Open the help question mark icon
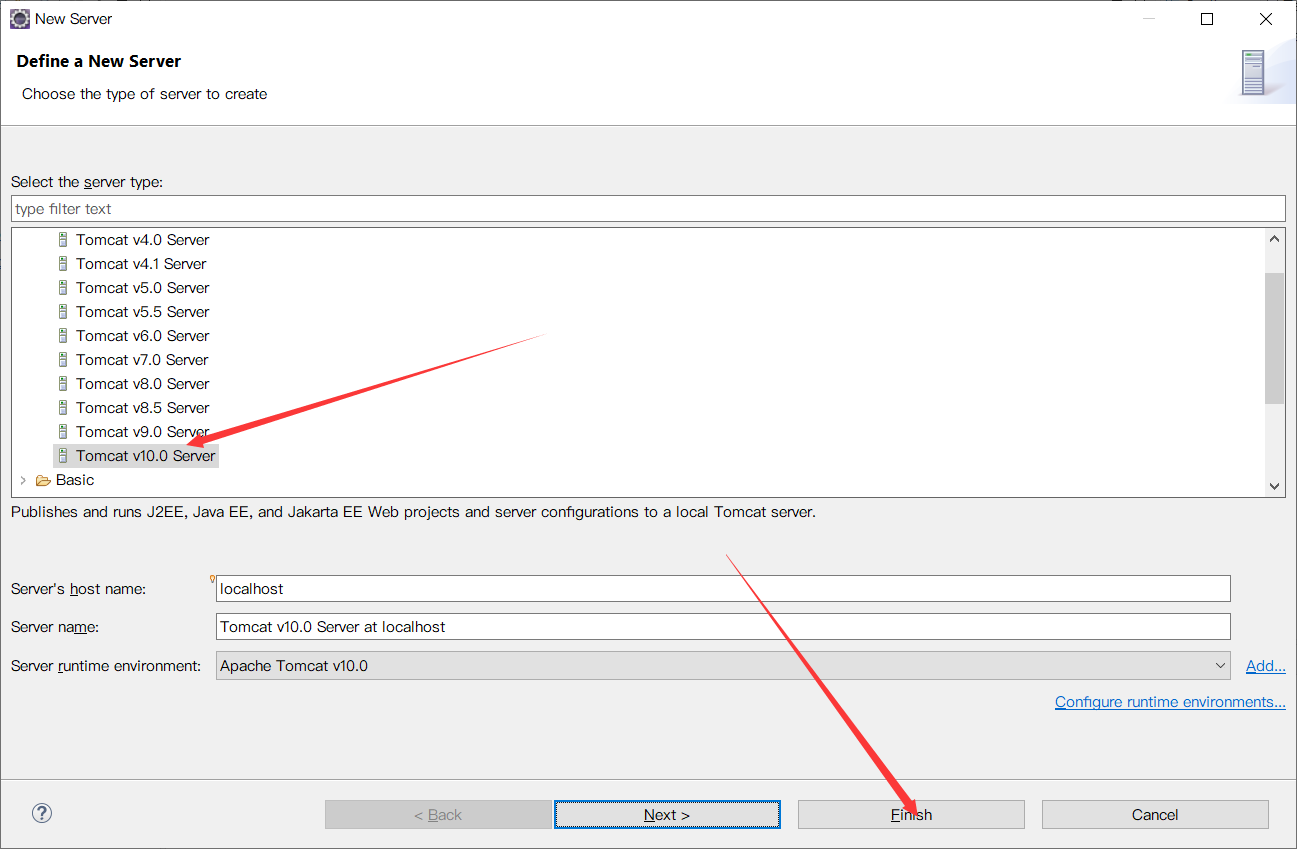The image size is (1297, 849). (42, 813)
